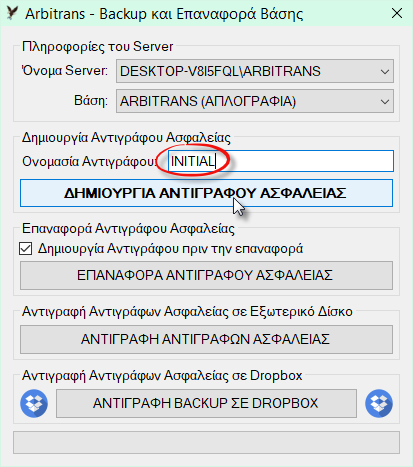This screenshot has width=413, height=467.
Task: Toggle 'Δημιουργία Αντιγράφου πριν την επαναφορά' checkbox
Action: (x=26, y=249)
